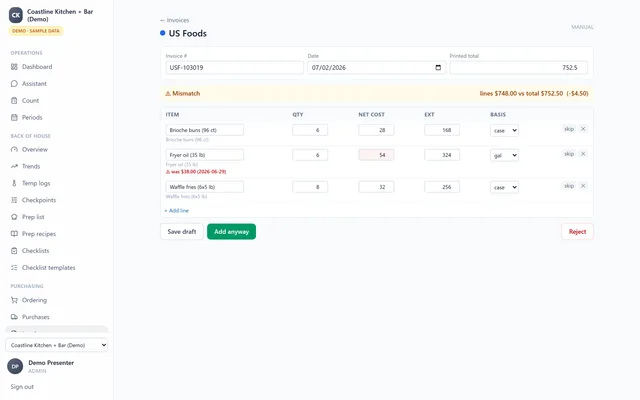The height and width of the screenshot is (400, 640).
Task: Edit Brioche buns quantity field
Action: pyautogui.click(x=310, y=130)
